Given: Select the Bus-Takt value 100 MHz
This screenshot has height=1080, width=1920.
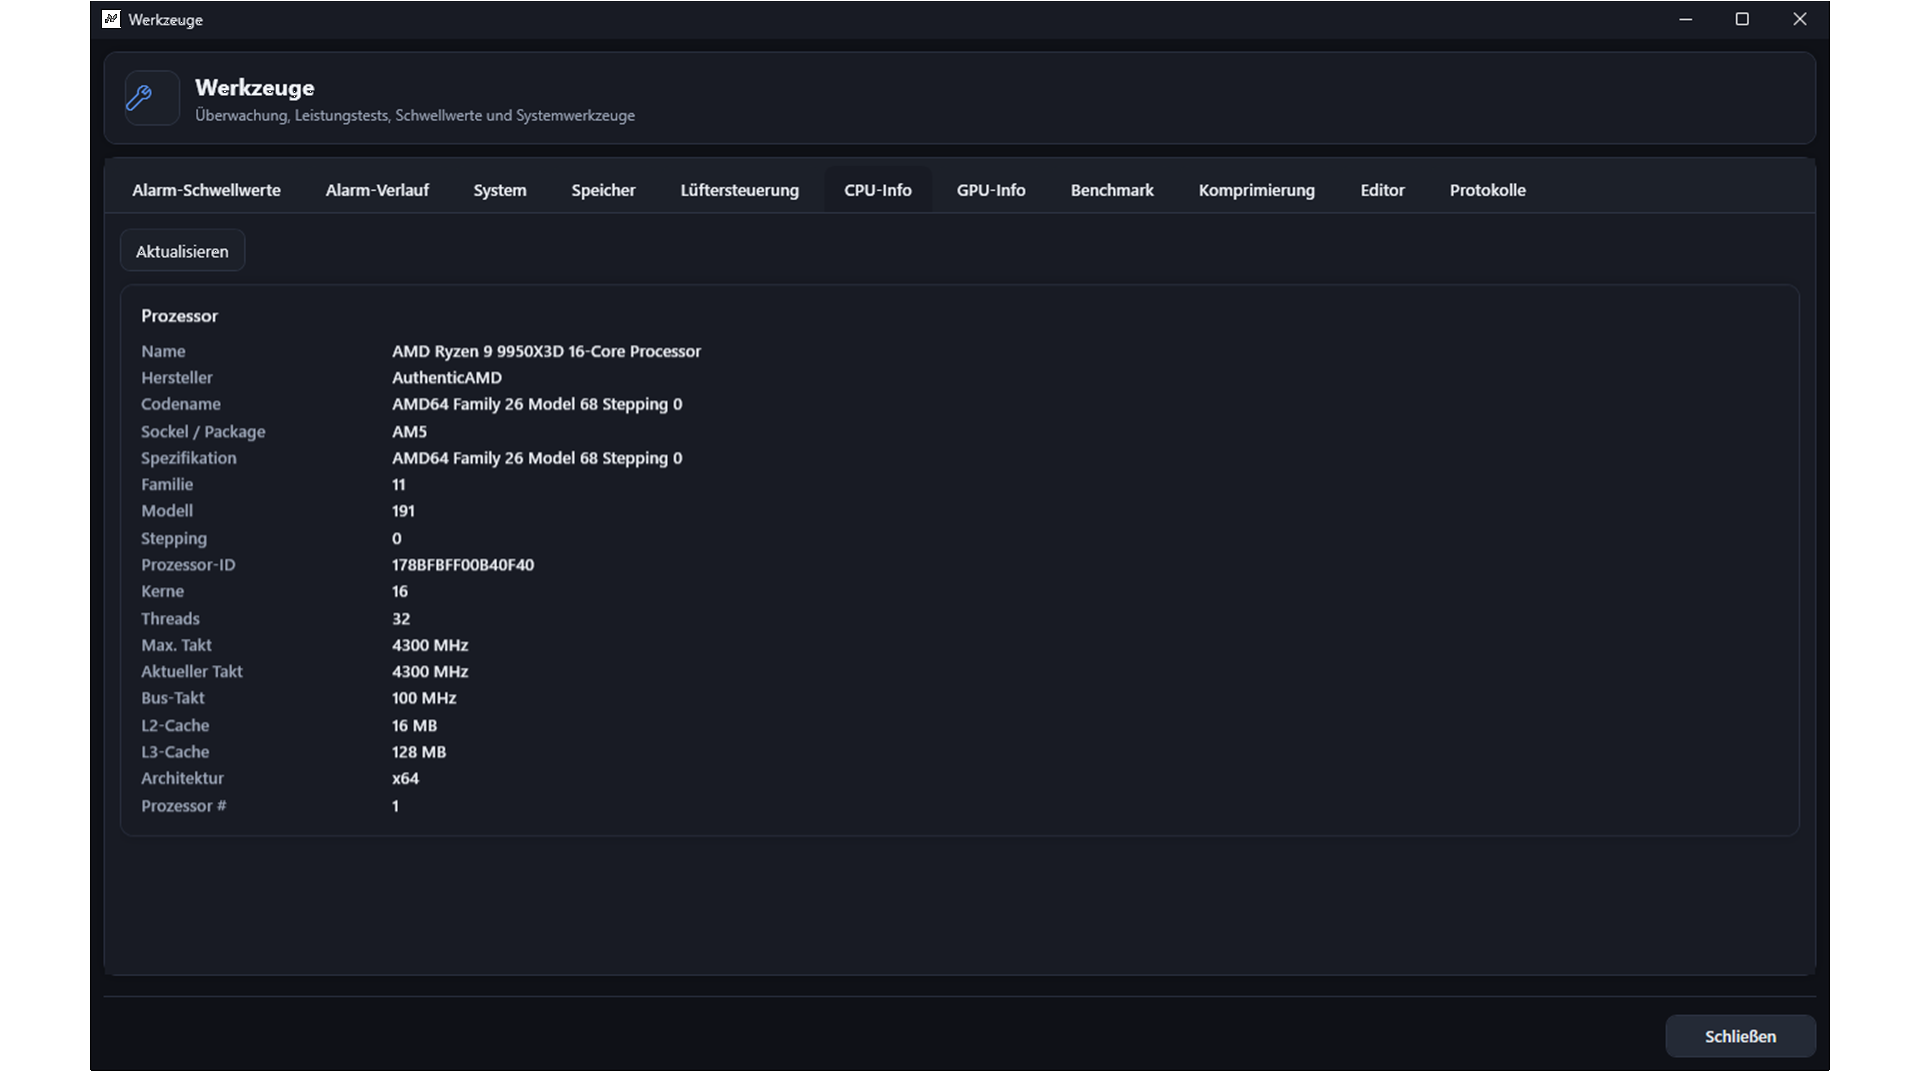Looking at the screenshot, I should click(x=424, y=698).
